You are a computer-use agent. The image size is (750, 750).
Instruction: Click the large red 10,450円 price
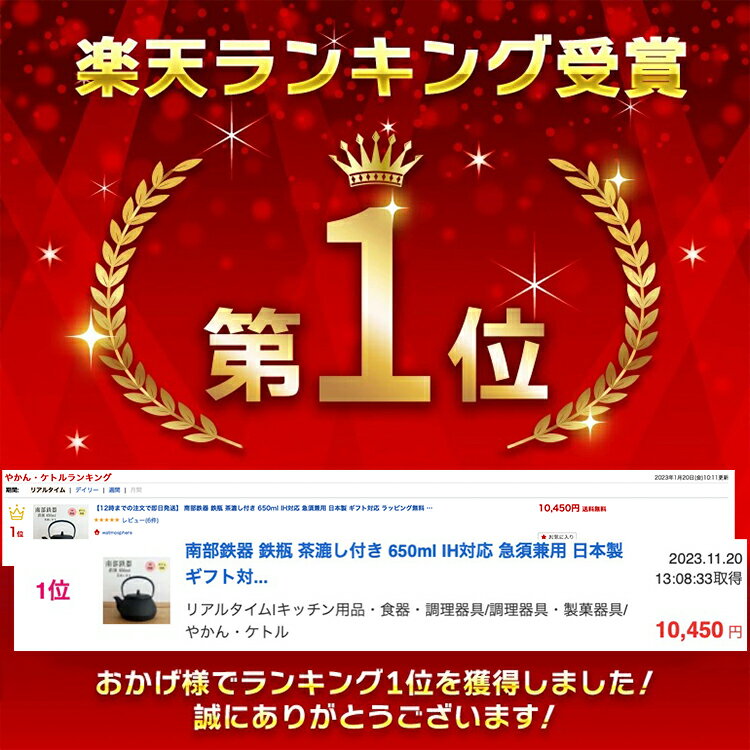(x=699, y=630)
